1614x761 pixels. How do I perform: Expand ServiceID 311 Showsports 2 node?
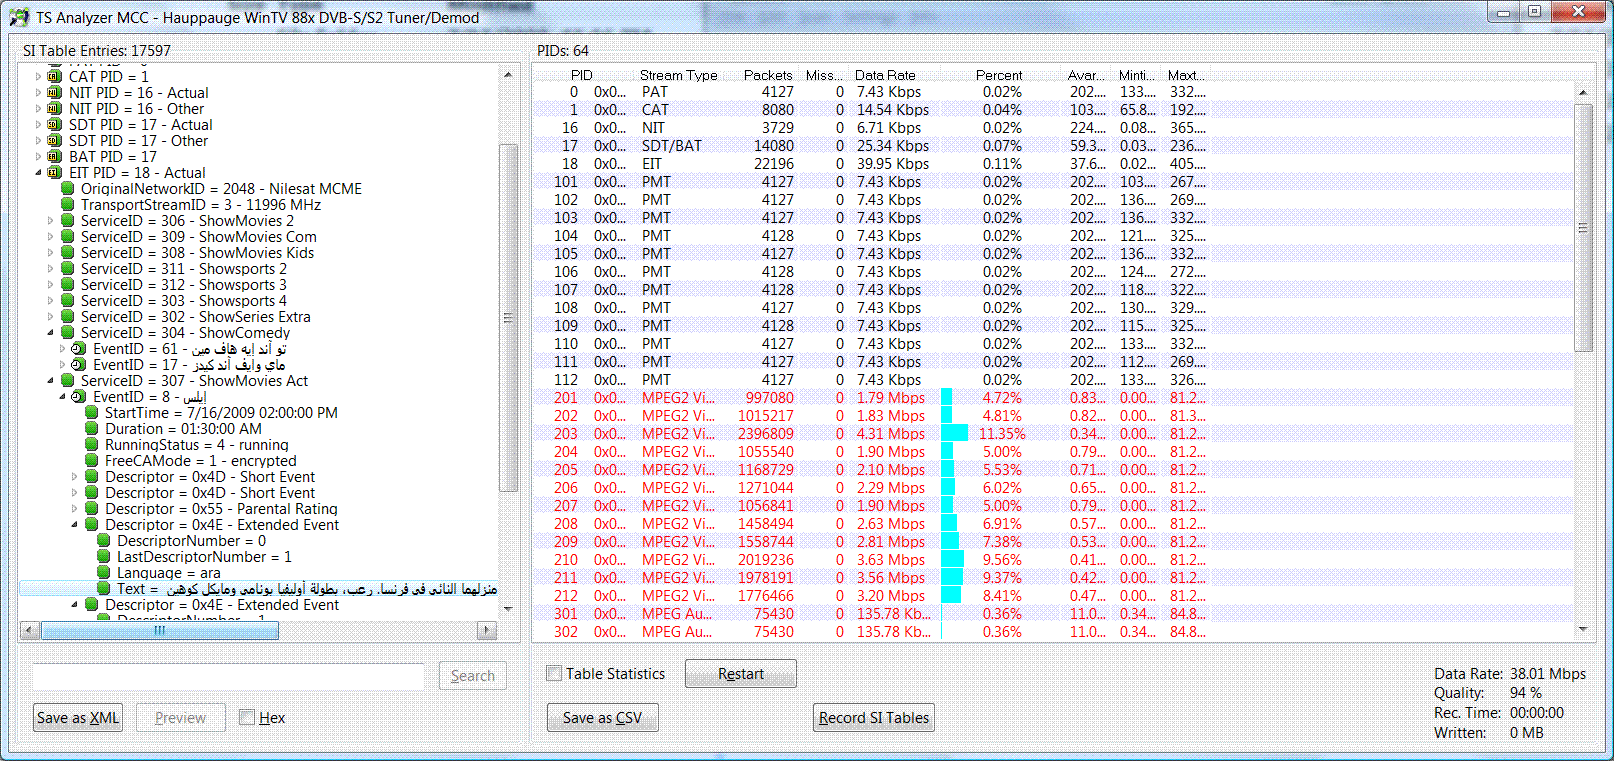51,269
